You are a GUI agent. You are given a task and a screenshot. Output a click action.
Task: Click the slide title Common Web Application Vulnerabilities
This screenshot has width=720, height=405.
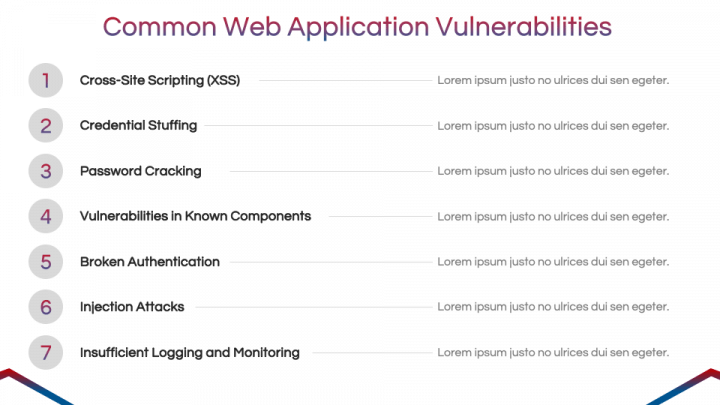pyautogui.click(x=357, y=27)
